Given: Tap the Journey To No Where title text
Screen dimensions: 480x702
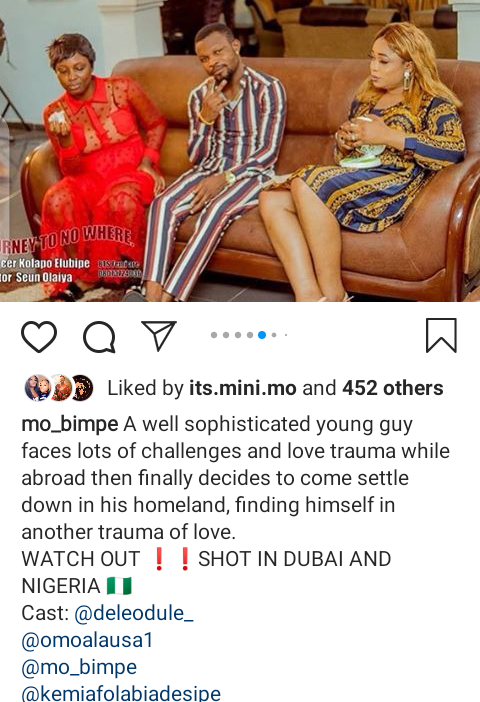Looking at the screenshot, I should (67, 241).
